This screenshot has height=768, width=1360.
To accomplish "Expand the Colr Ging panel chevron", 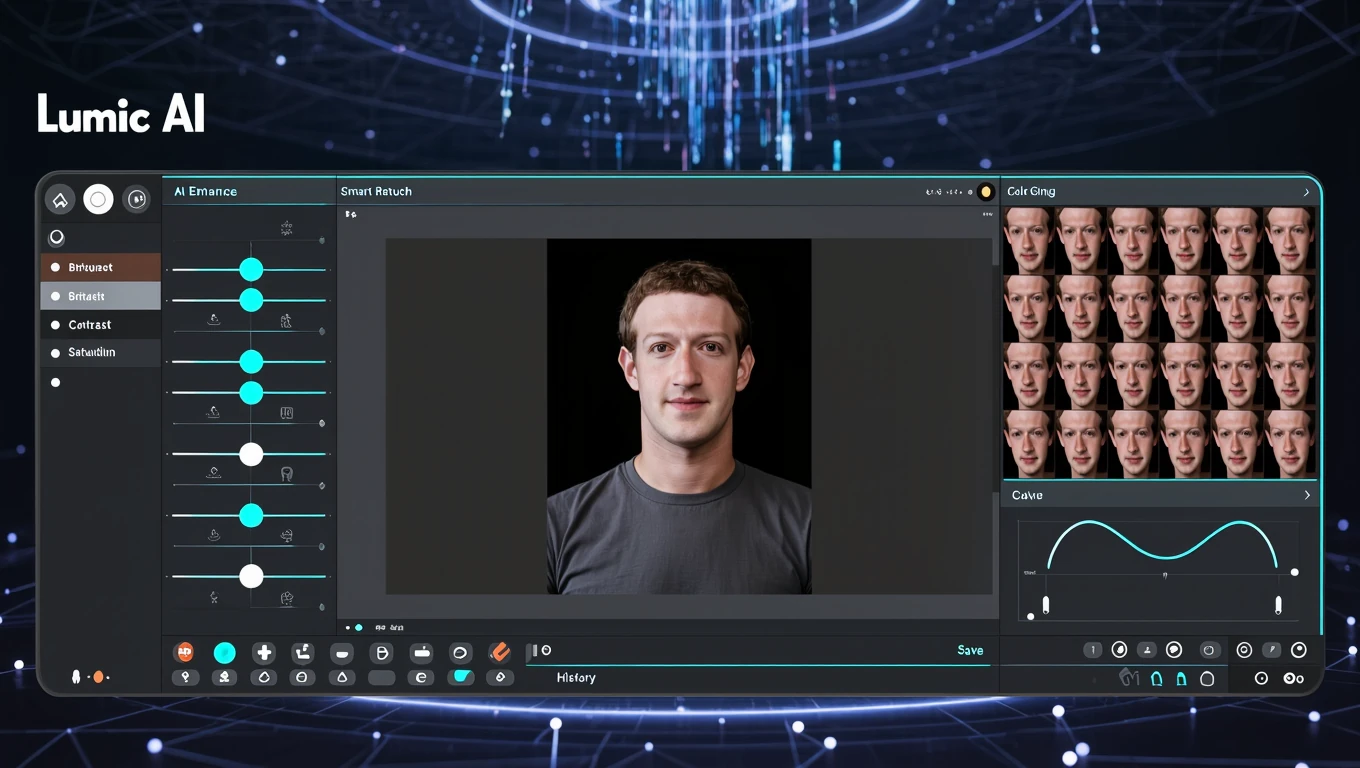I will click(1306, 192).
